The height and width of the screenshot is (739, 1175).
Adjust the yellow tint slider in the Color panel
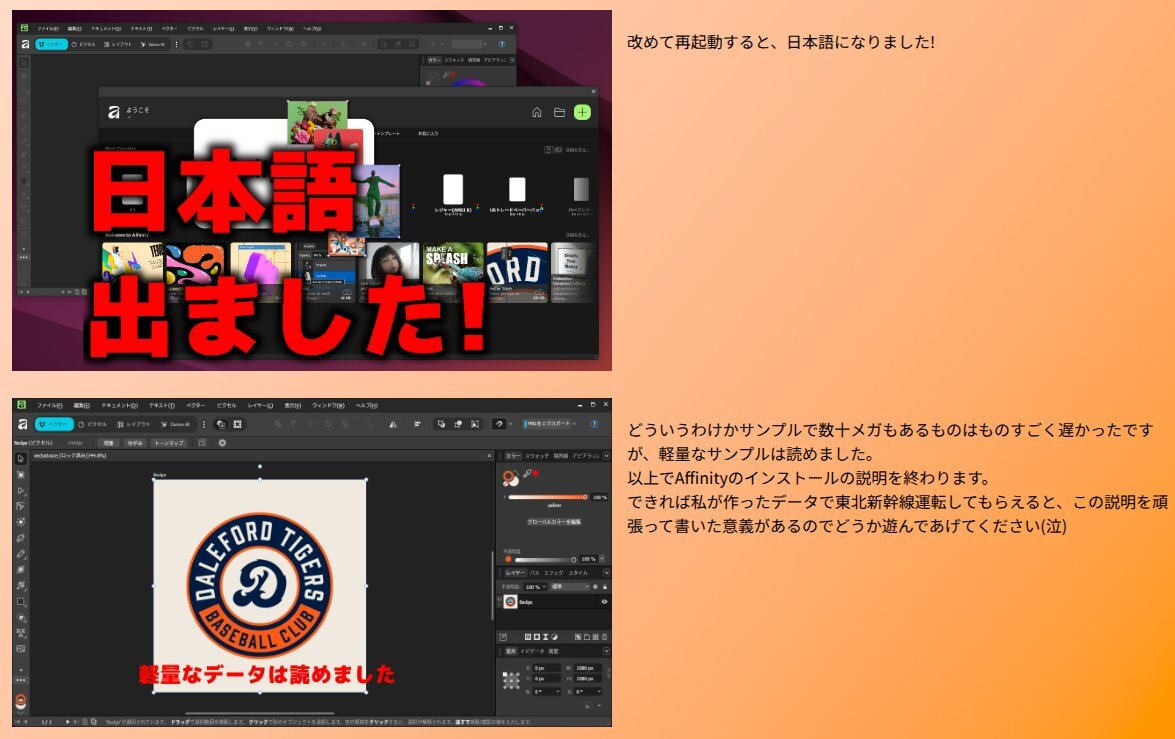pyautogui.click(x=548, y=497)
